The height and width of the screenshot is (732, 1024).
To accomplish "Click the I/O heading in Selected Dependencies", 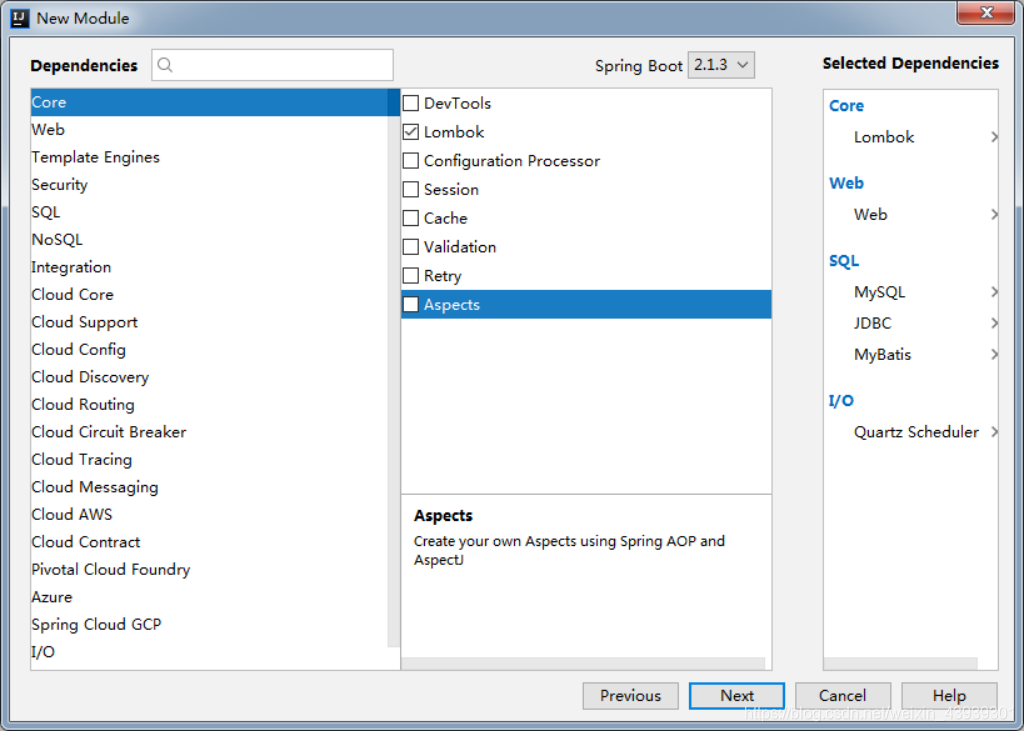I will (841, 400).
